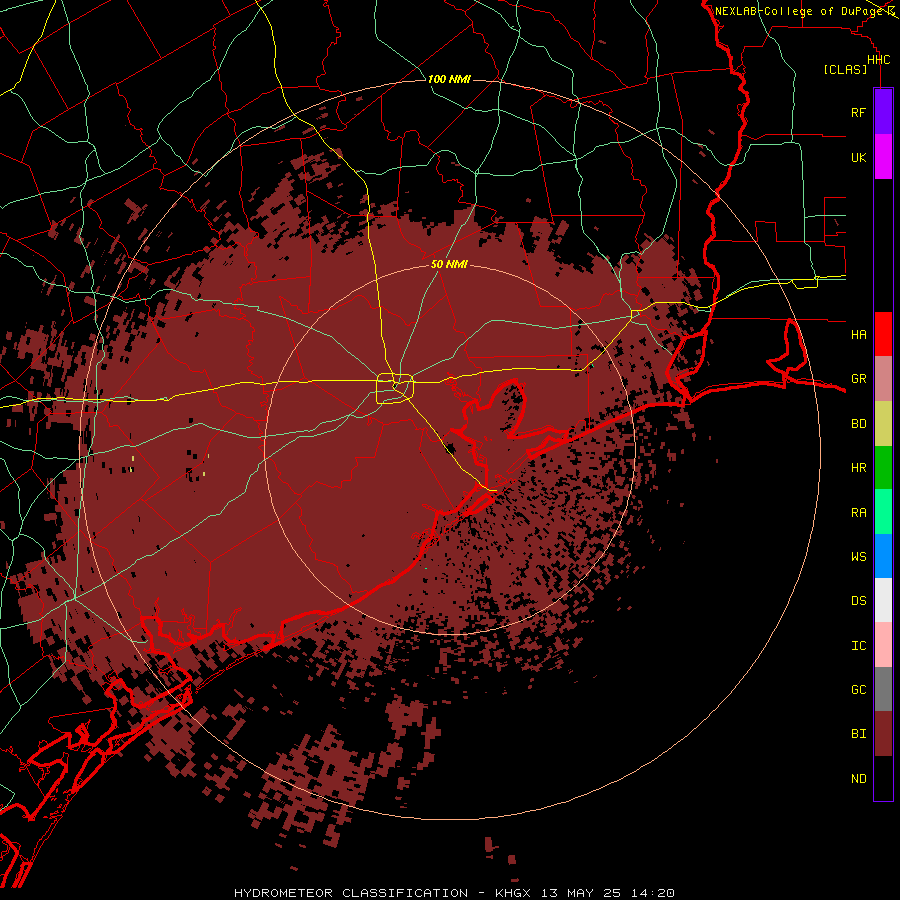The image size is (900, 900).
Task: Click the RF purple legend swatch
Action: tap(883, 112)
